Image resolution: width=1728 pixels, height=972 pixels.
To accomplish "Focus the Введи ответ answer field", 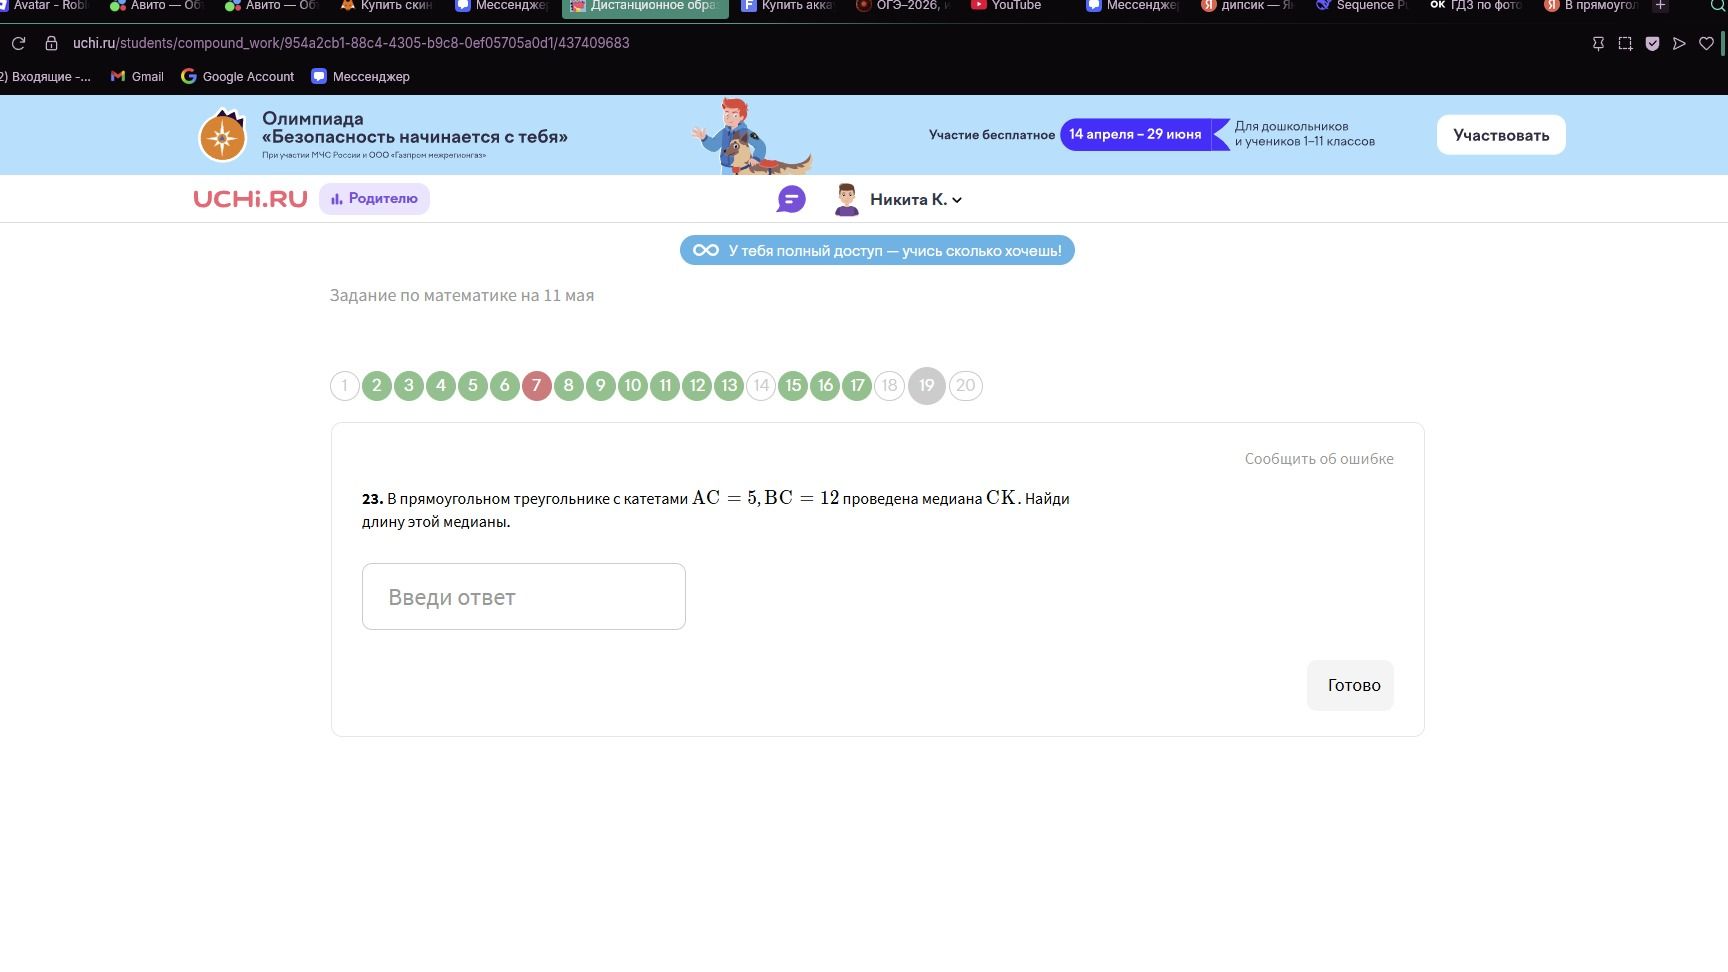I will pyautogui.click(x=524, y=597).
